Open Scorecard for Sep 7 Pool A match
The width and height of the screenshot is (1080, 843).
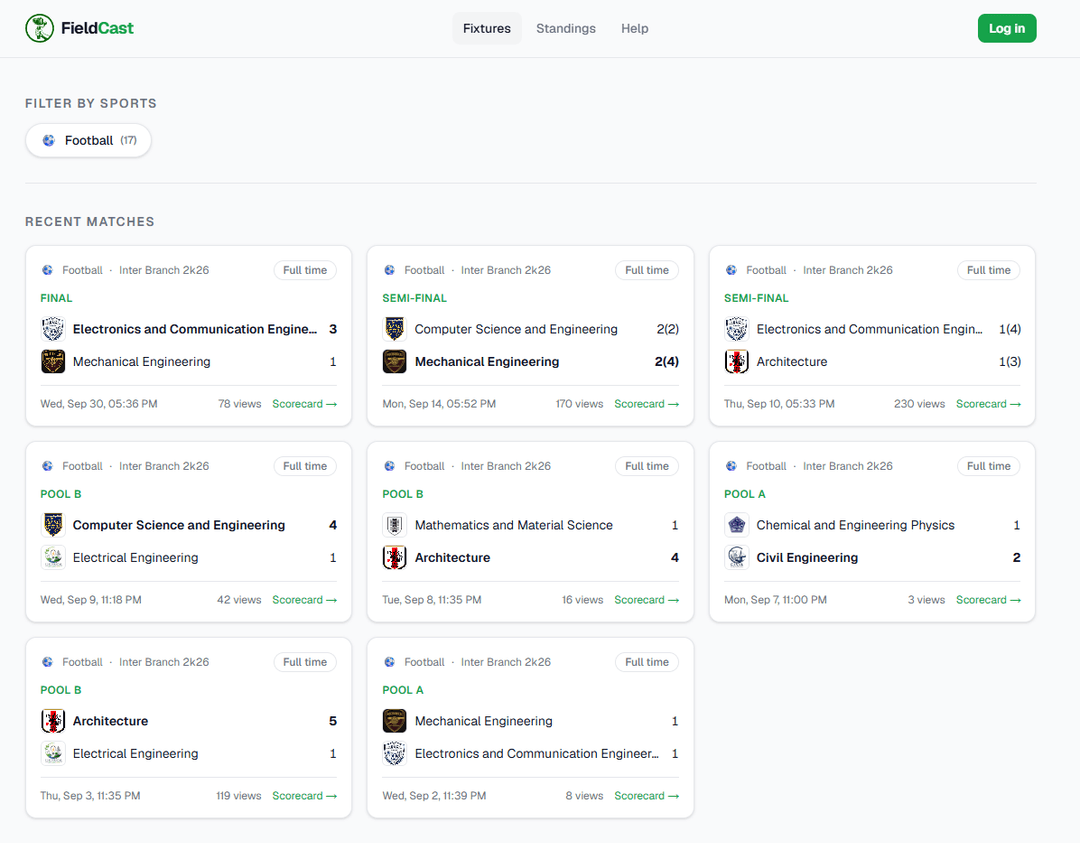pyautogui.click(x=988, y=600)
